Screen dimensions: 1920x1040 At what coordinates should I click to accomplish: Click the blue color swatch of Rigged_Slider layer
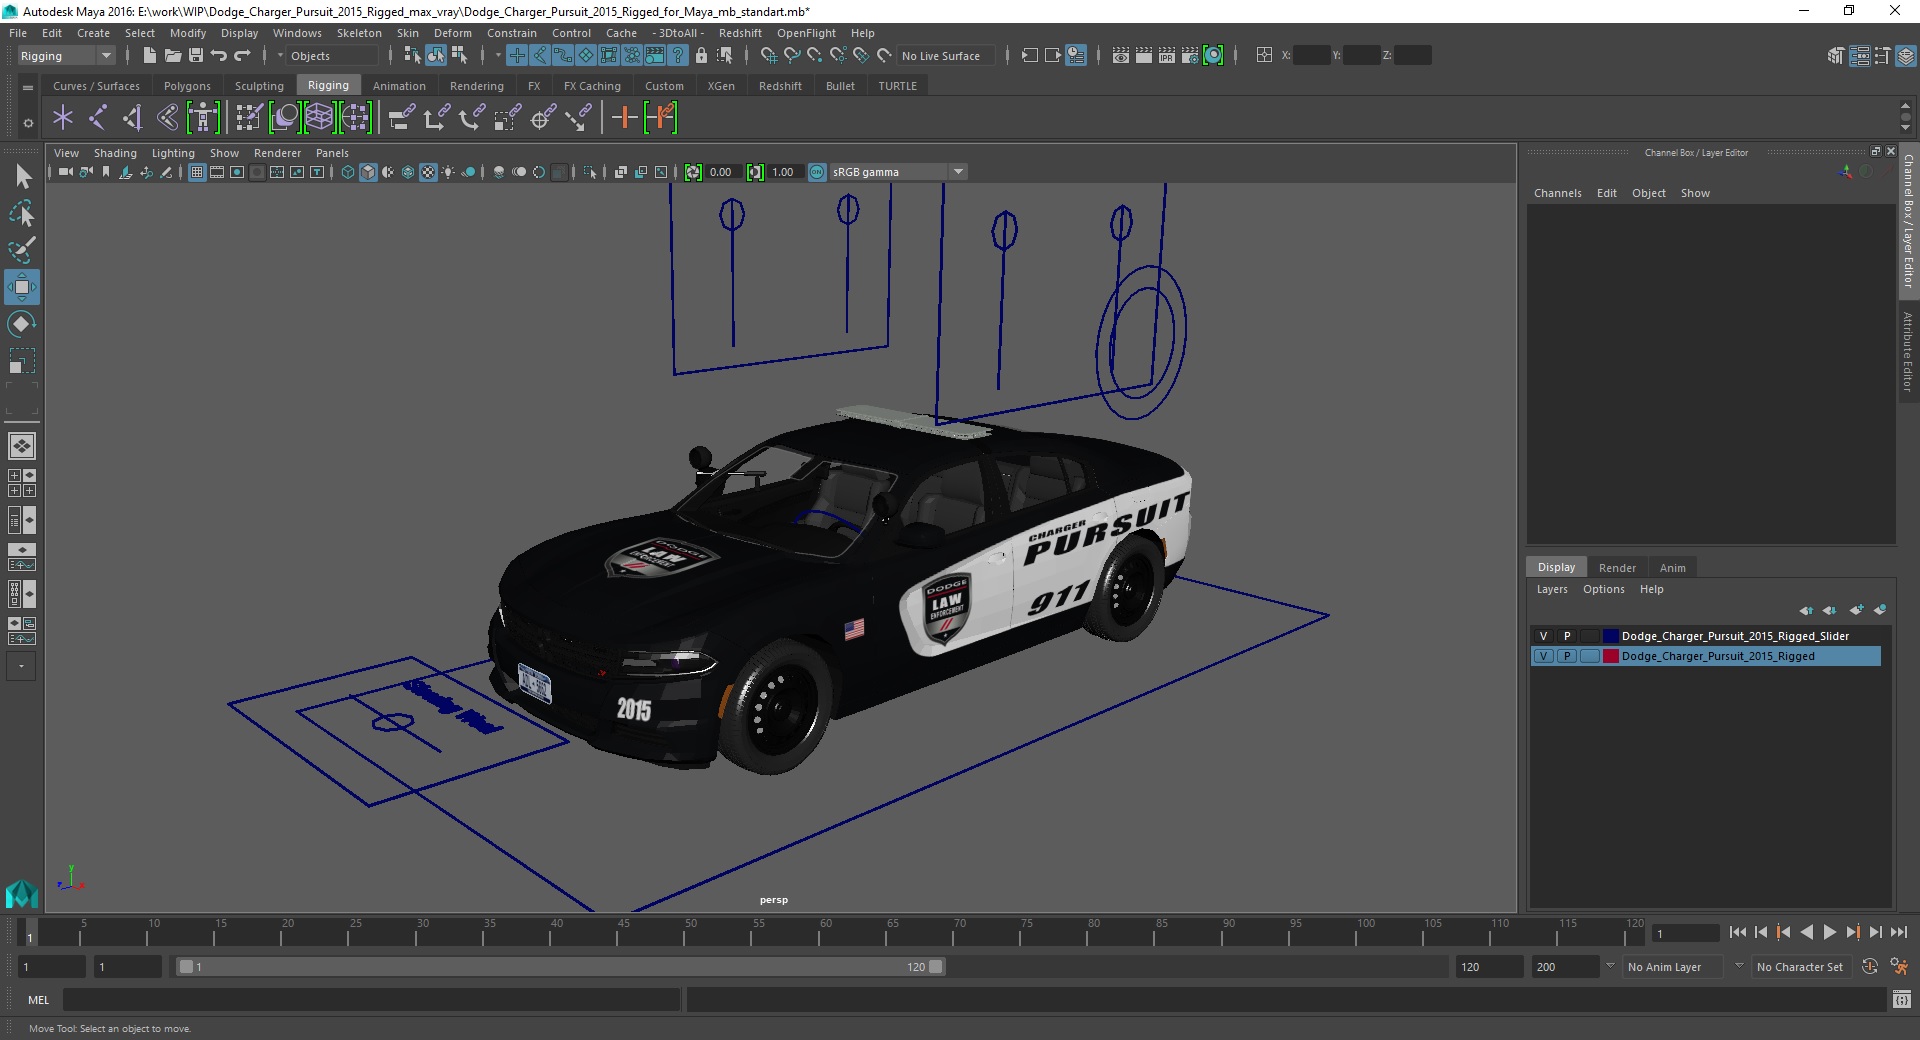[x=1610, y=636]
